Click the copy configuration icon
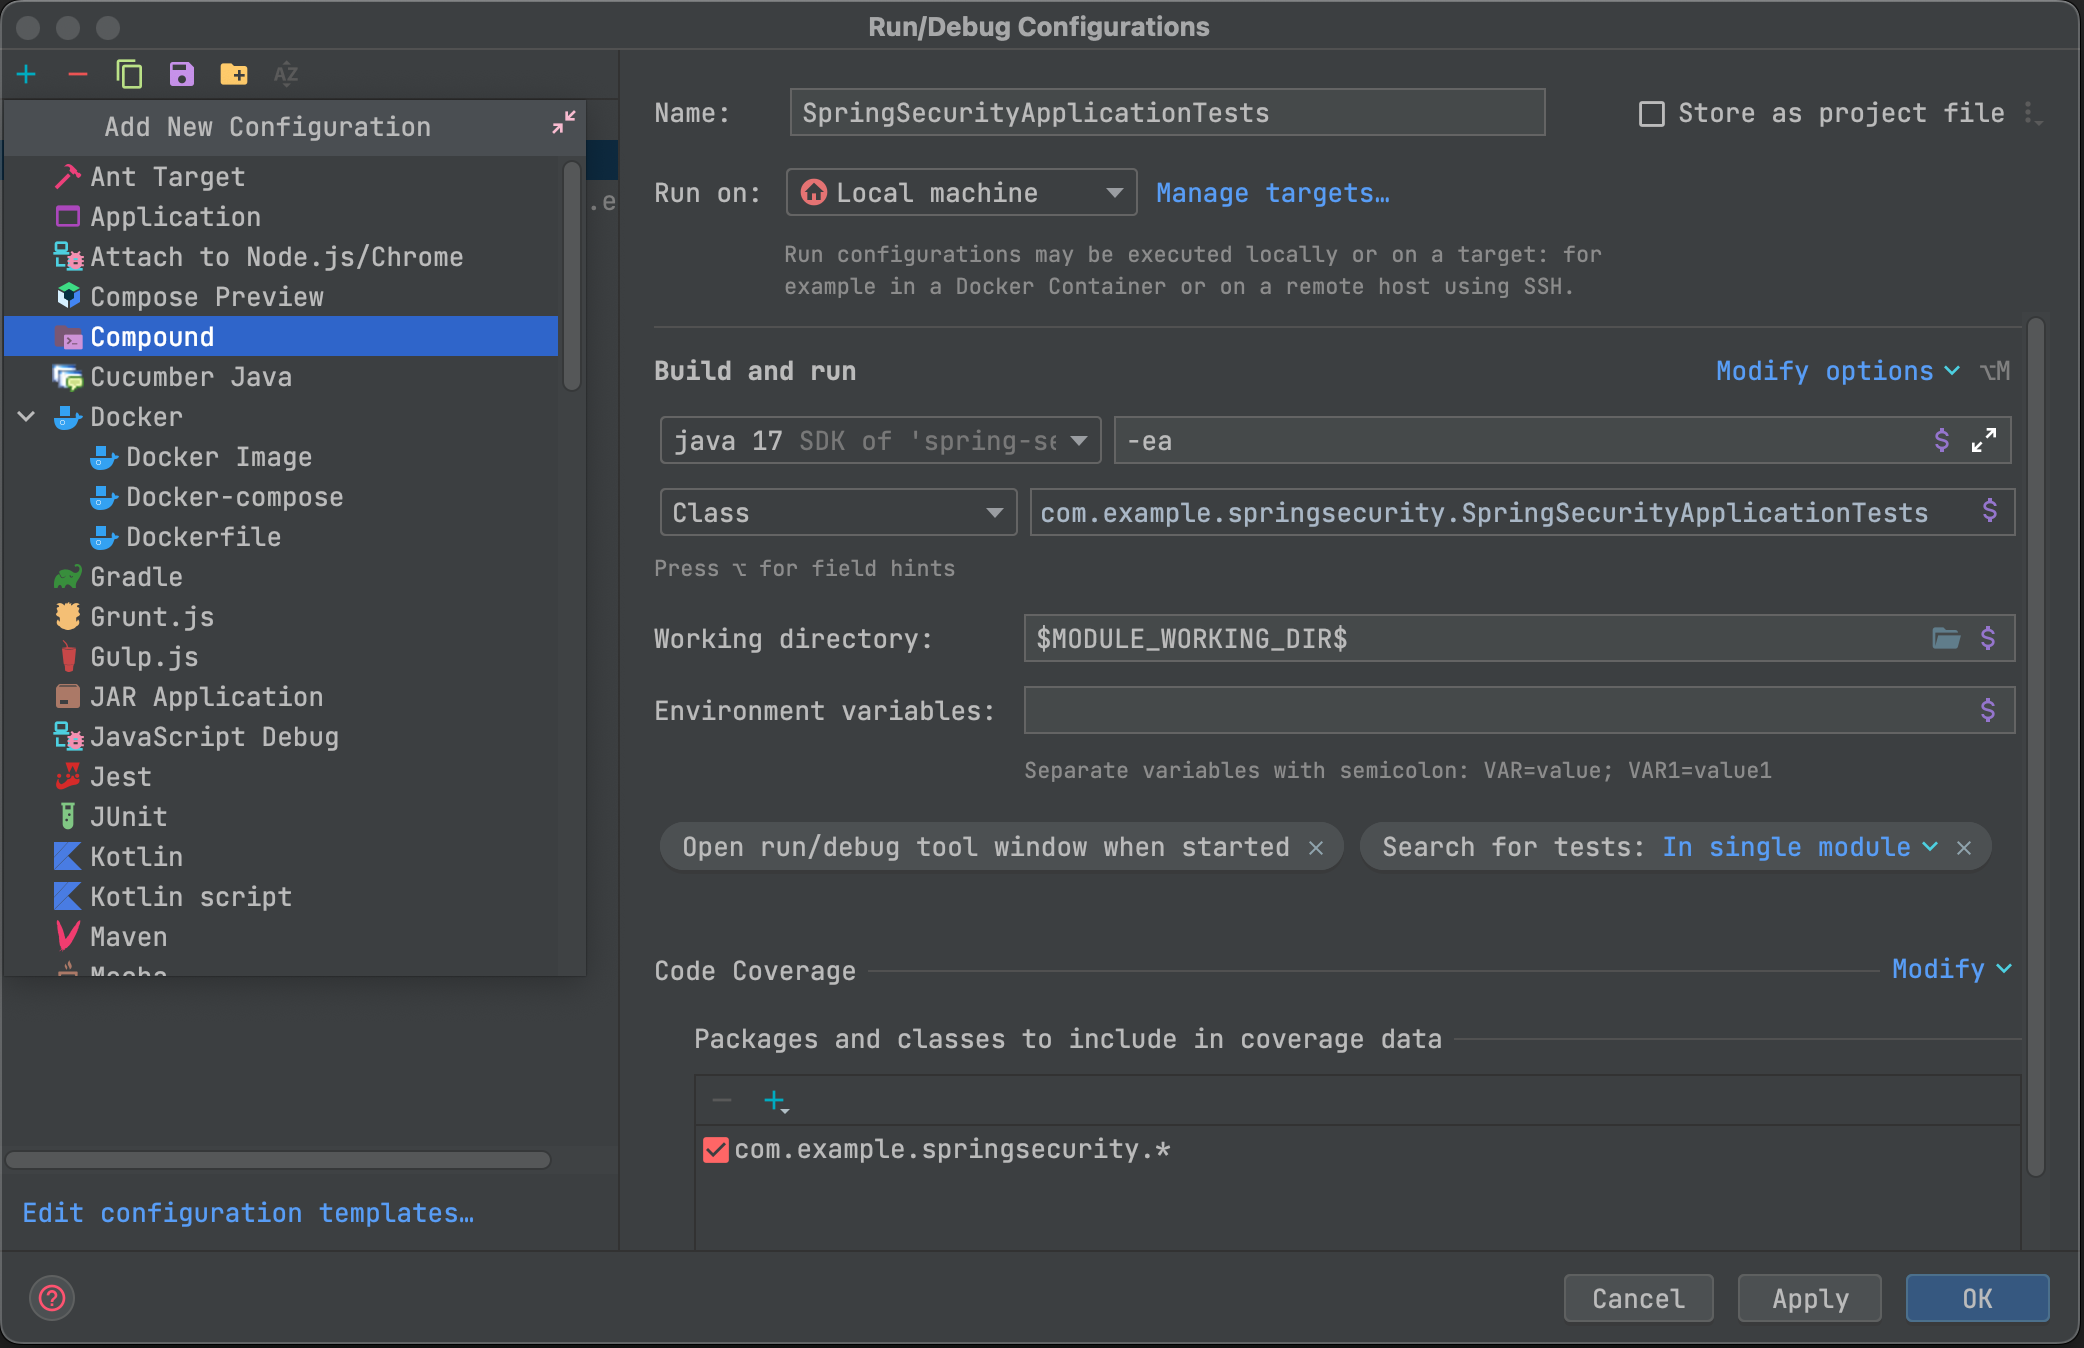Screen dimensions: 2084x1348 [129, 74]
